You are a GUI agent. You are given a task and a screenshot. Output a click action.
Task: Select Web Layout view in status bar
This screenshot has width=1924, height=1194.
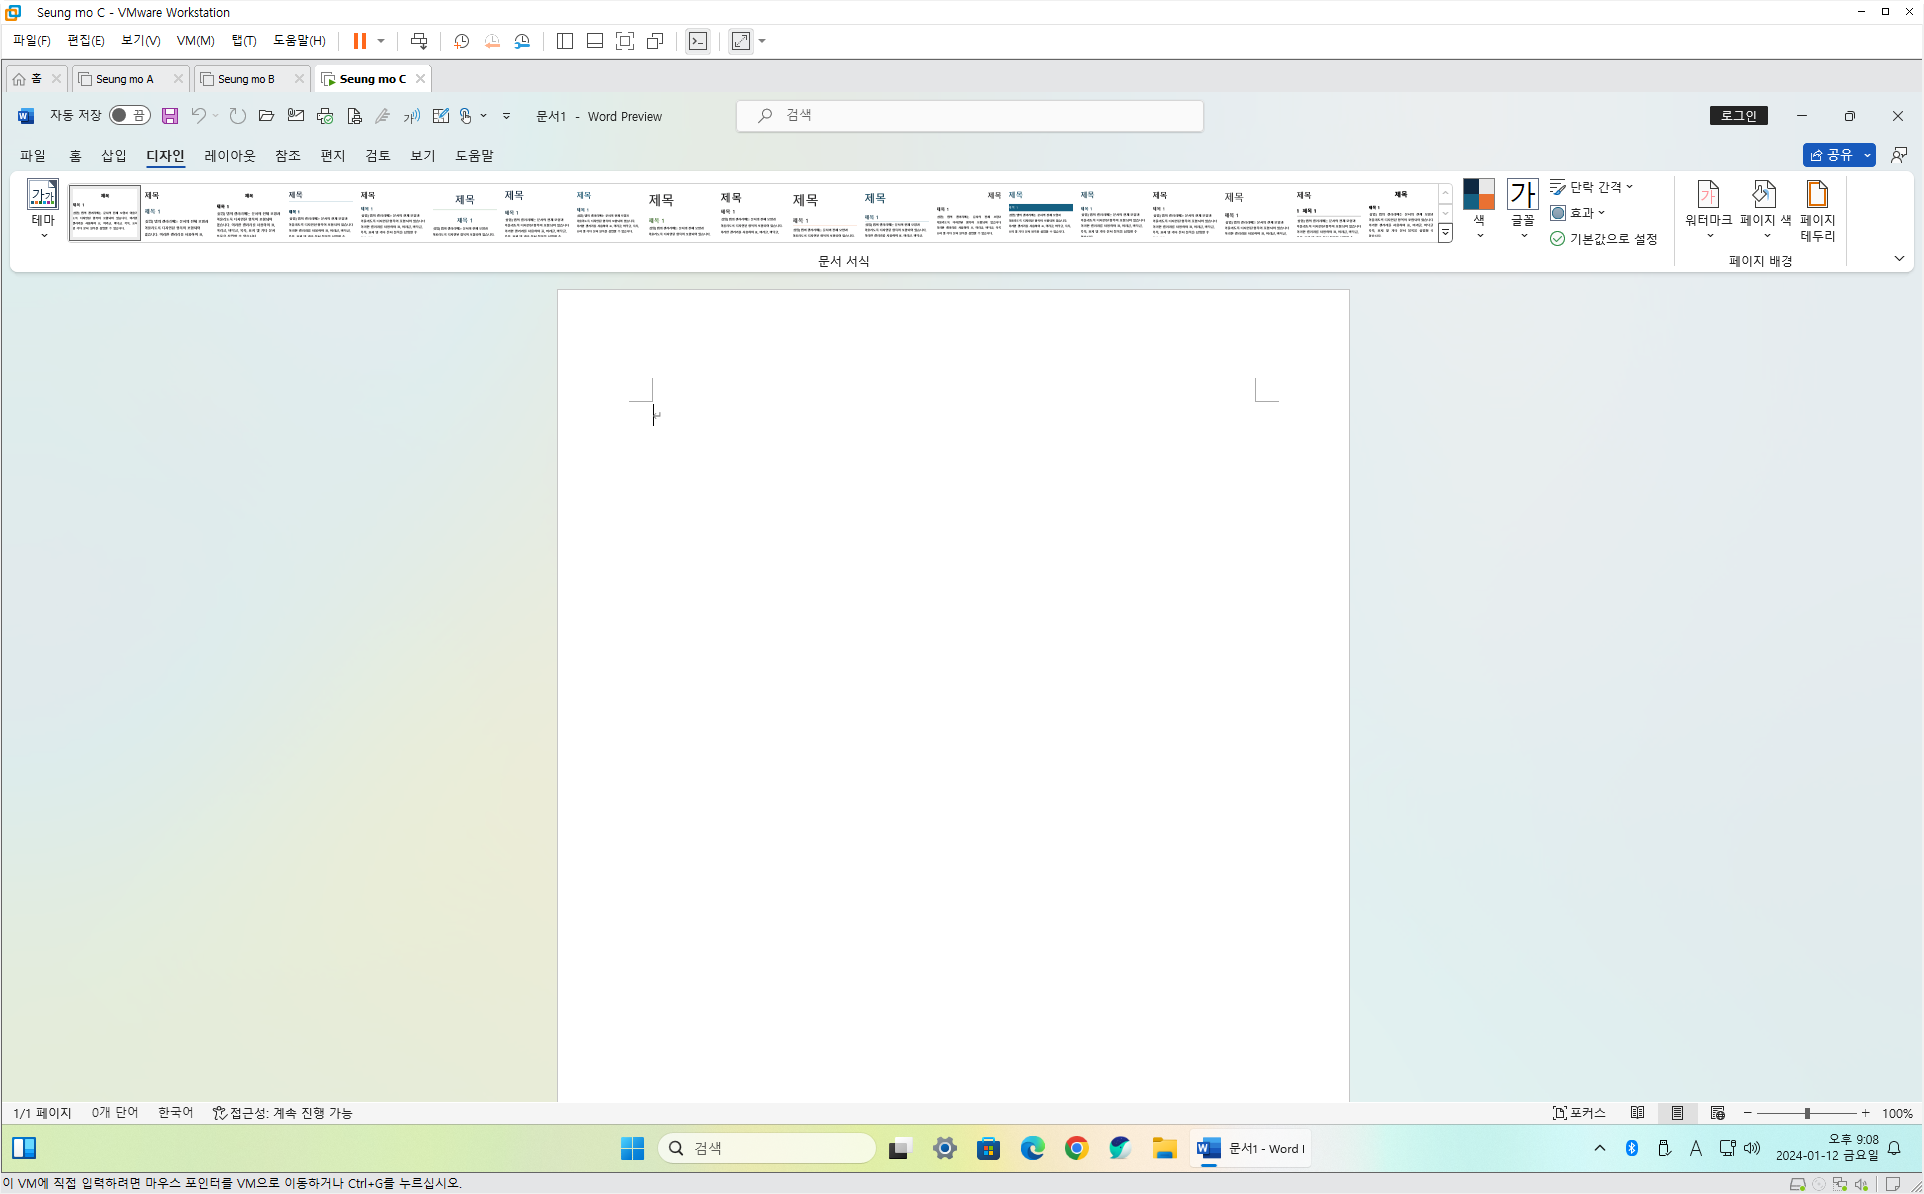[x=1717, y=1113]
